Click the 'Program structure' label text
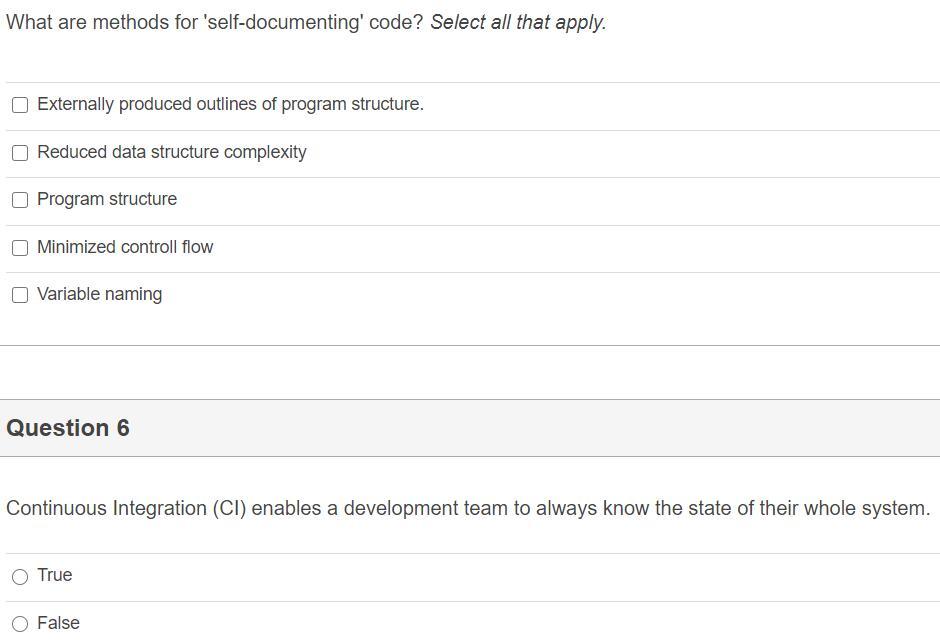 106,199
